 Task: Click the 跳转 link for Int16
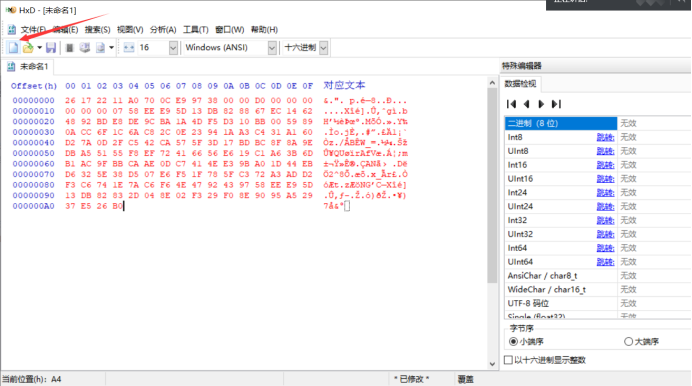(x=606, y=165)
